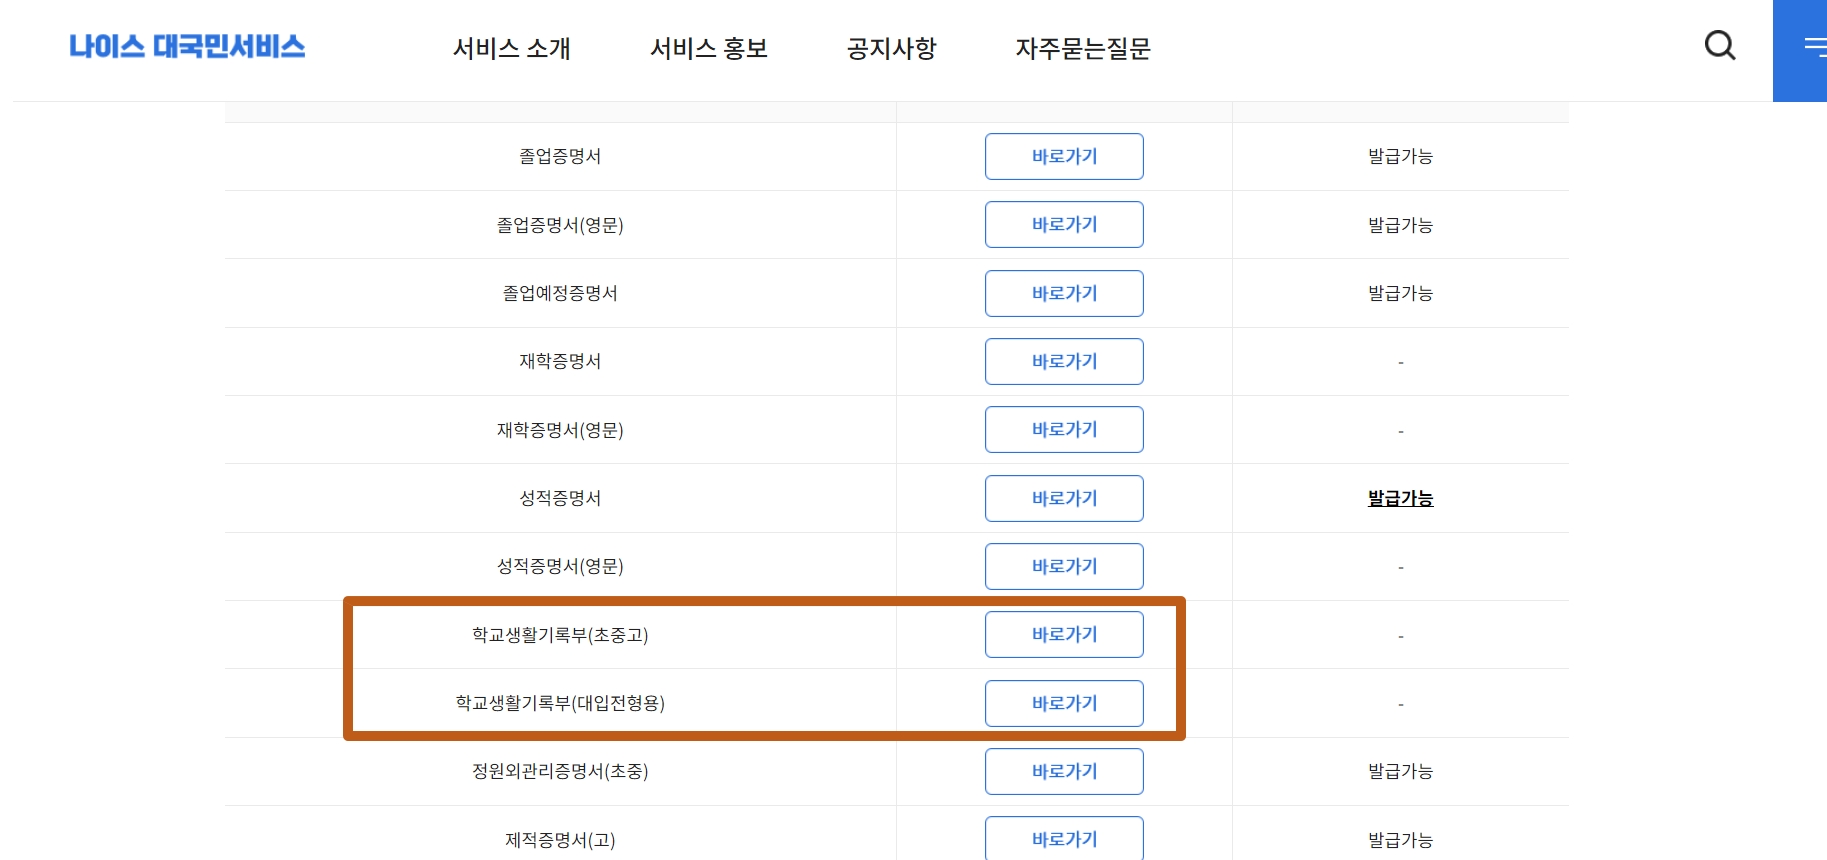Click 바로가기 for 재학증명서
This screenshot has height=860, width=1827.
[1063, 361]
